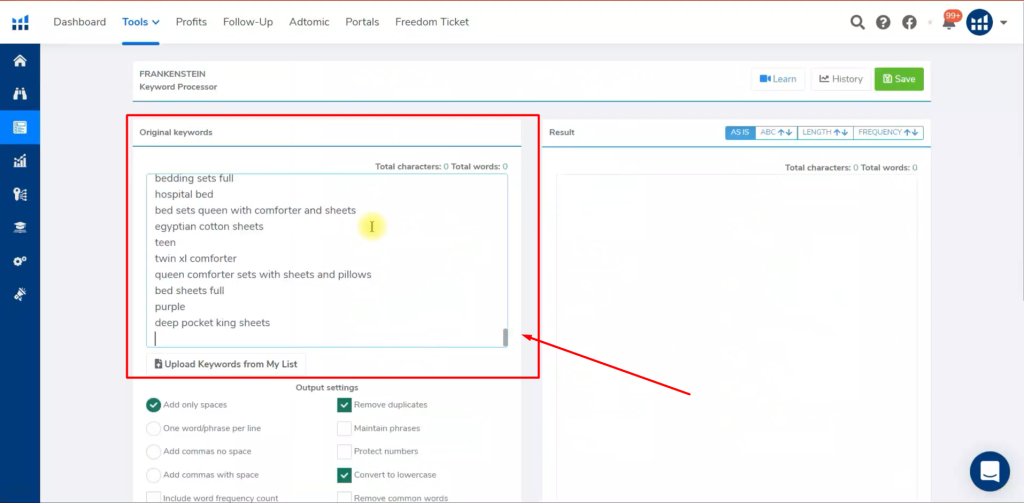Image resolution: width=1024 pixels, height=503 pixels.
Task: Click the keyword line 'purple'
Action: click(x=170, y=307)
